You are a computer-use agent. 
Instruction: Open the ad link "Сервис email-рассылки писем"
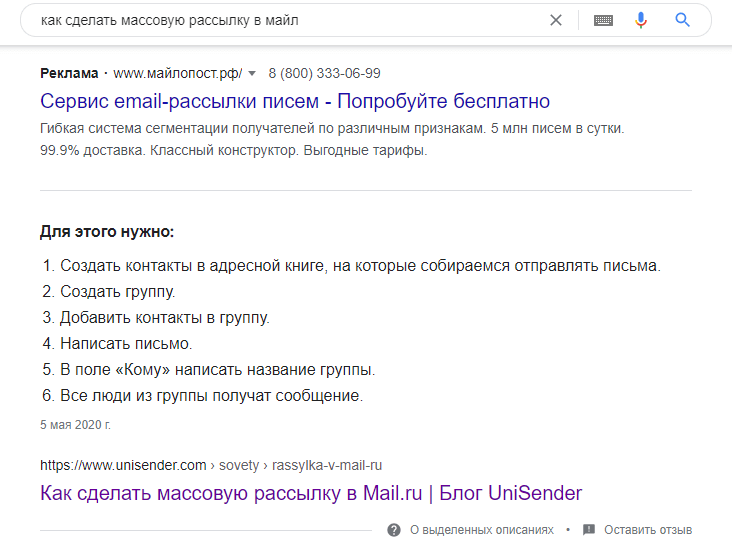(295, 101)
